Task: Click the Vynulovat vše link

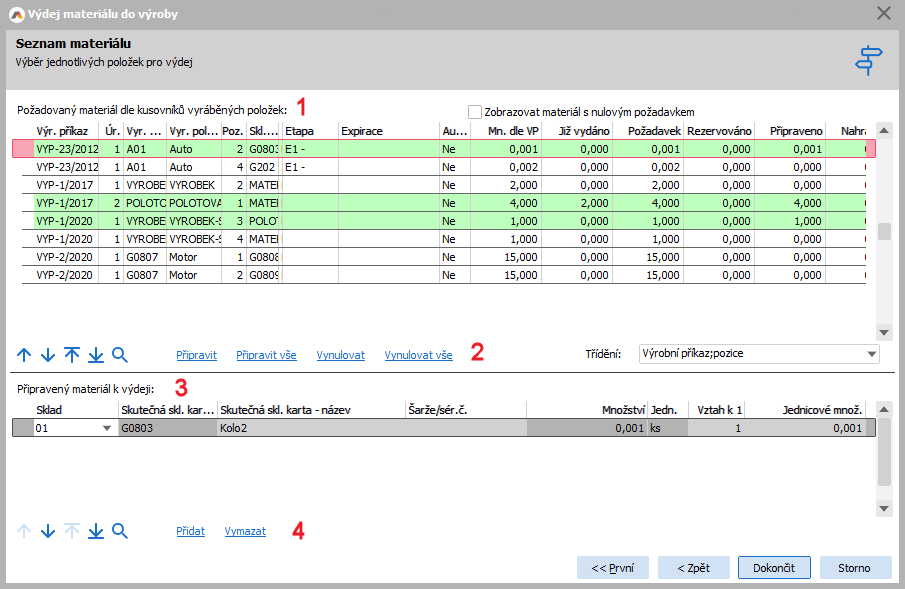Action: click(418, 355)
